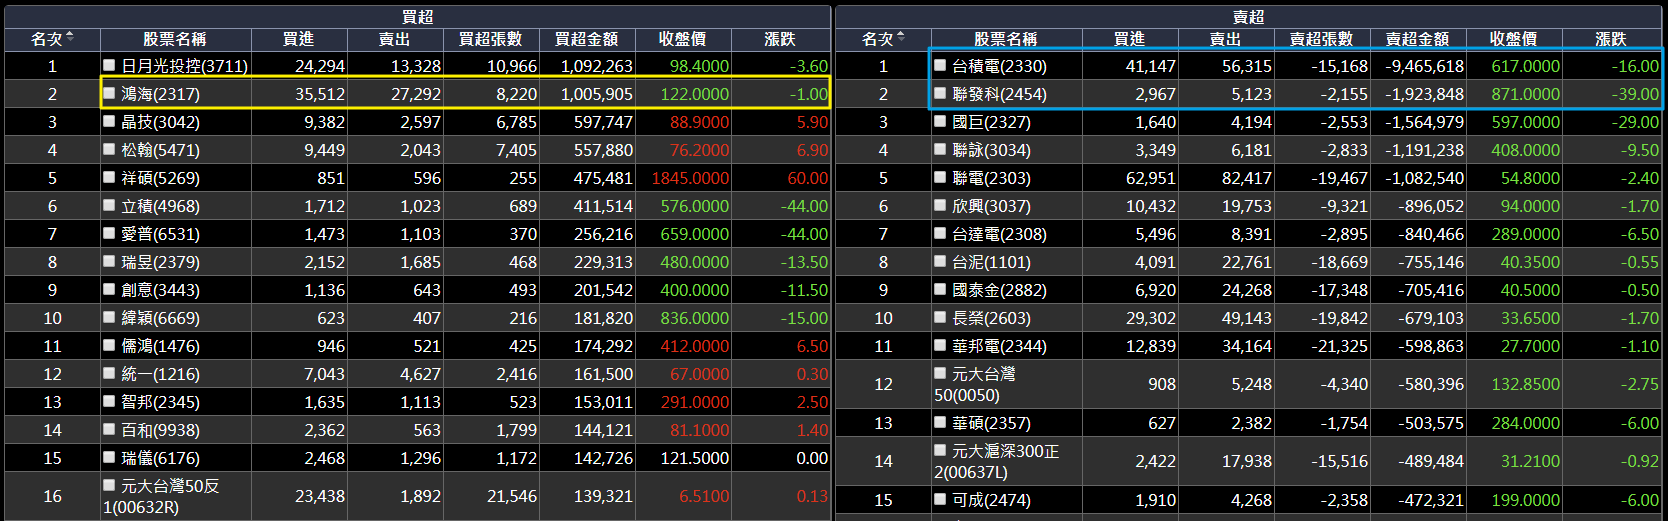The width and height of the screenshot is (1668, 521).
Task: Click closing price 132.8500
Action: 1525,384
